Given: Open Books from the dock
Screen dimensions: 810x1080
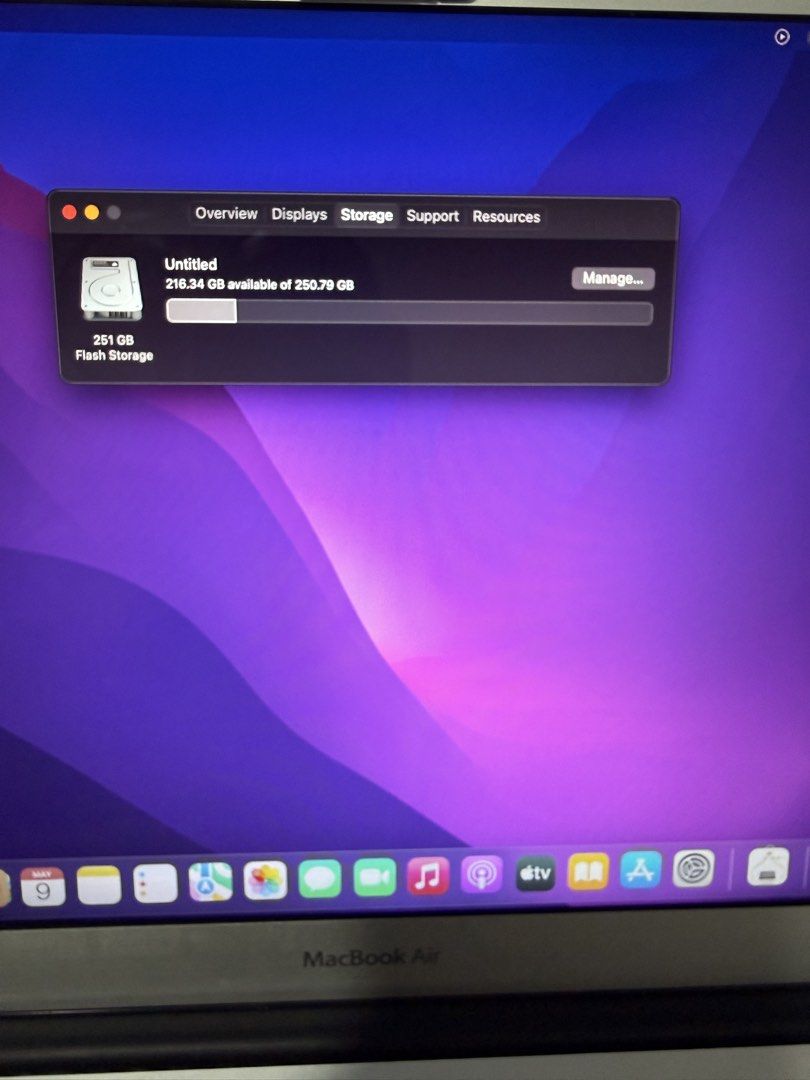Looking at the screenshot, I should click(588, 871).
